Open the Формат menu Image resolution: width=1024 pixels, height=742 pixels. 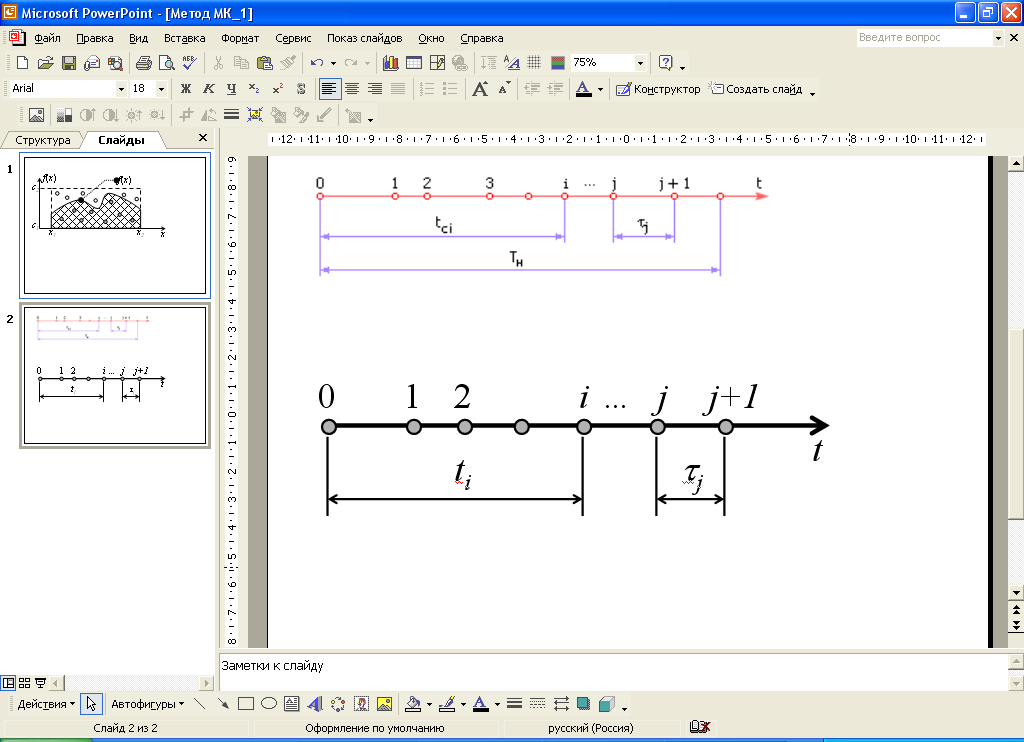(240, 39)
